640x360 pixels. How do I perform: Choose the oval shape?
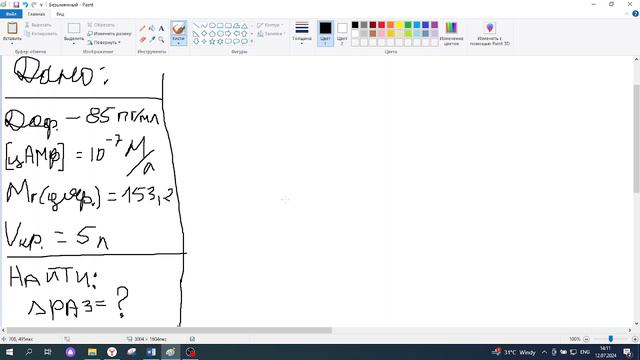pos(212,25)
